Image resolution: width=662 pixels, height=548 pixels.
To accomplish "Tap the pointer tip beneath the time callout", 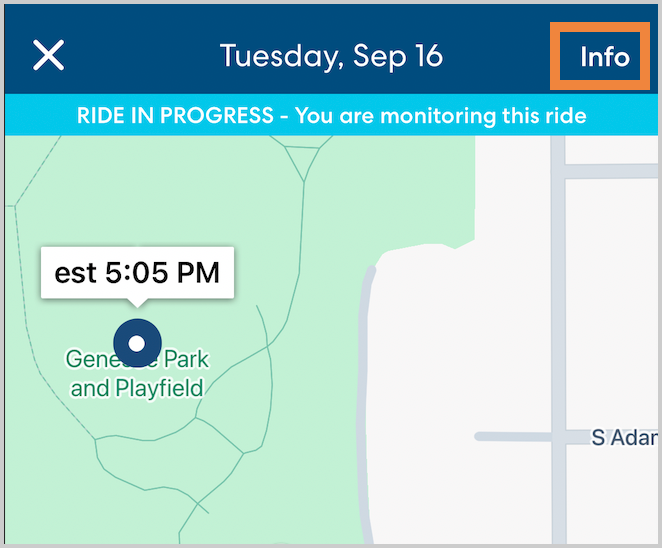I will click(137, 303).
